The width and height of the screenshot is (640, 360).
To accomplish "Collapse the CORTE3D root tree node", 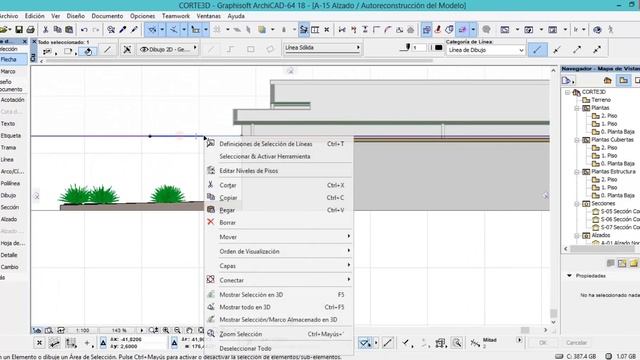I will click(567, 92).
